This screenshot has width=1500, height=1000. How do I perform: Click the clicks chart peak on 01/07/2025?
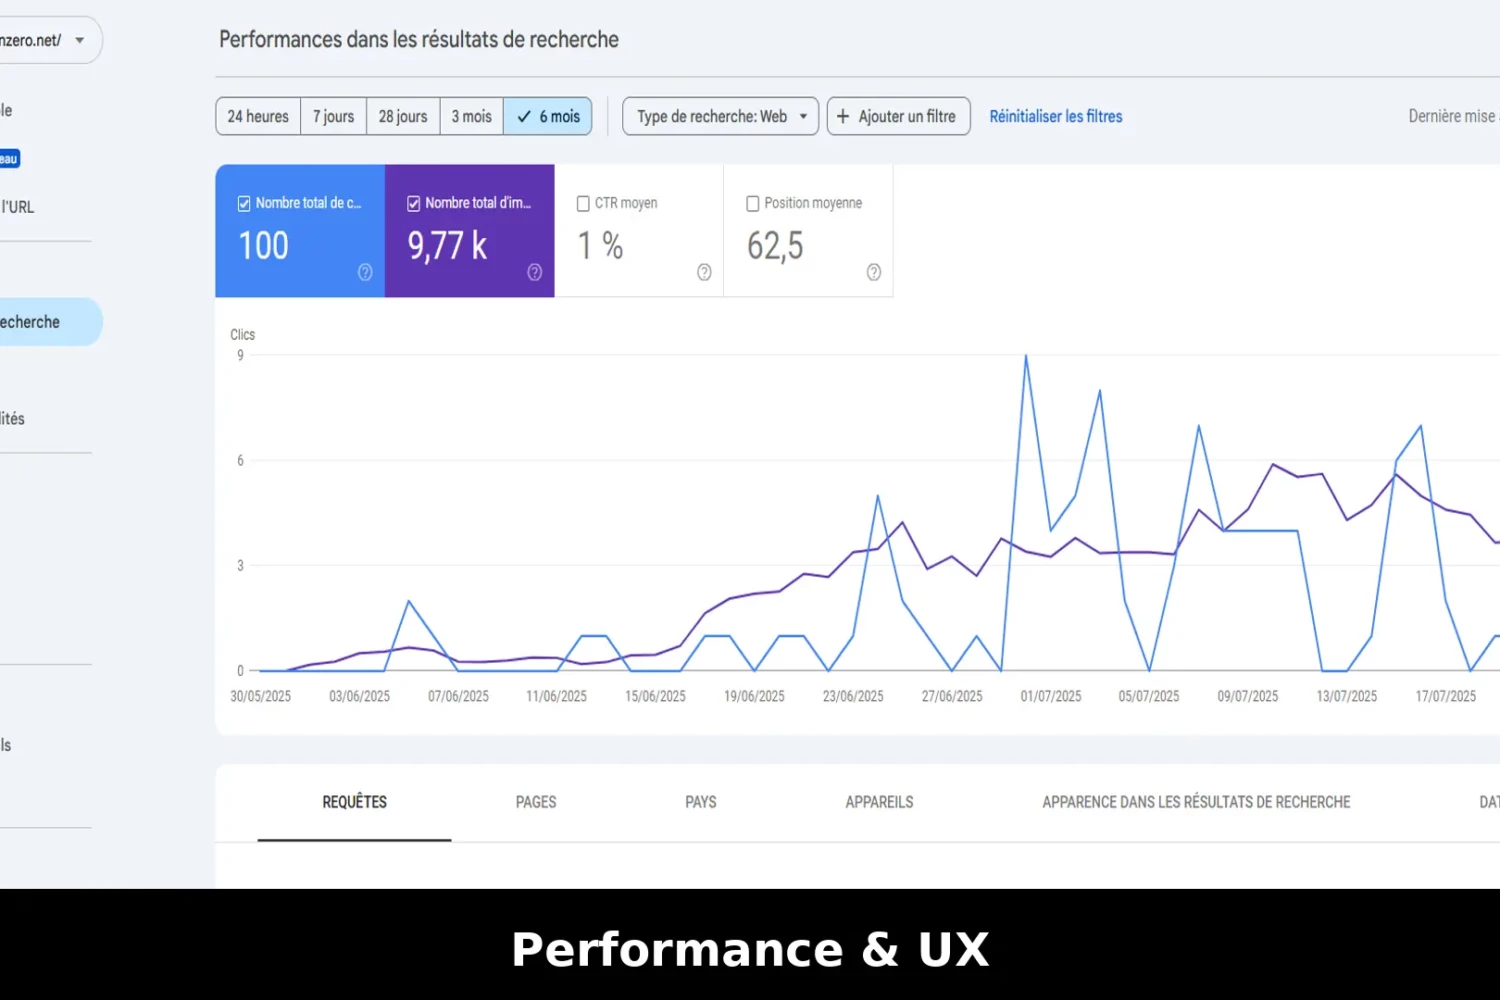point(1026,357)
